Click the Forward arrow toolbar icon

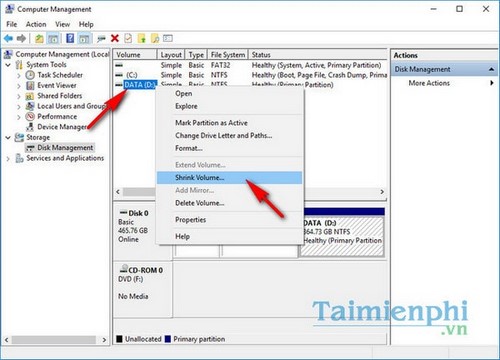(x=21, y=39)
